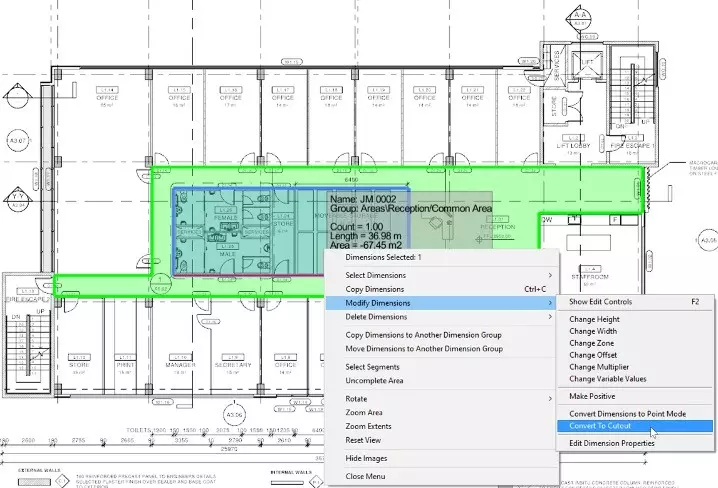Select Zoom Area command
This screenshot has height=488, width=718.
click(x=366, y=412)
